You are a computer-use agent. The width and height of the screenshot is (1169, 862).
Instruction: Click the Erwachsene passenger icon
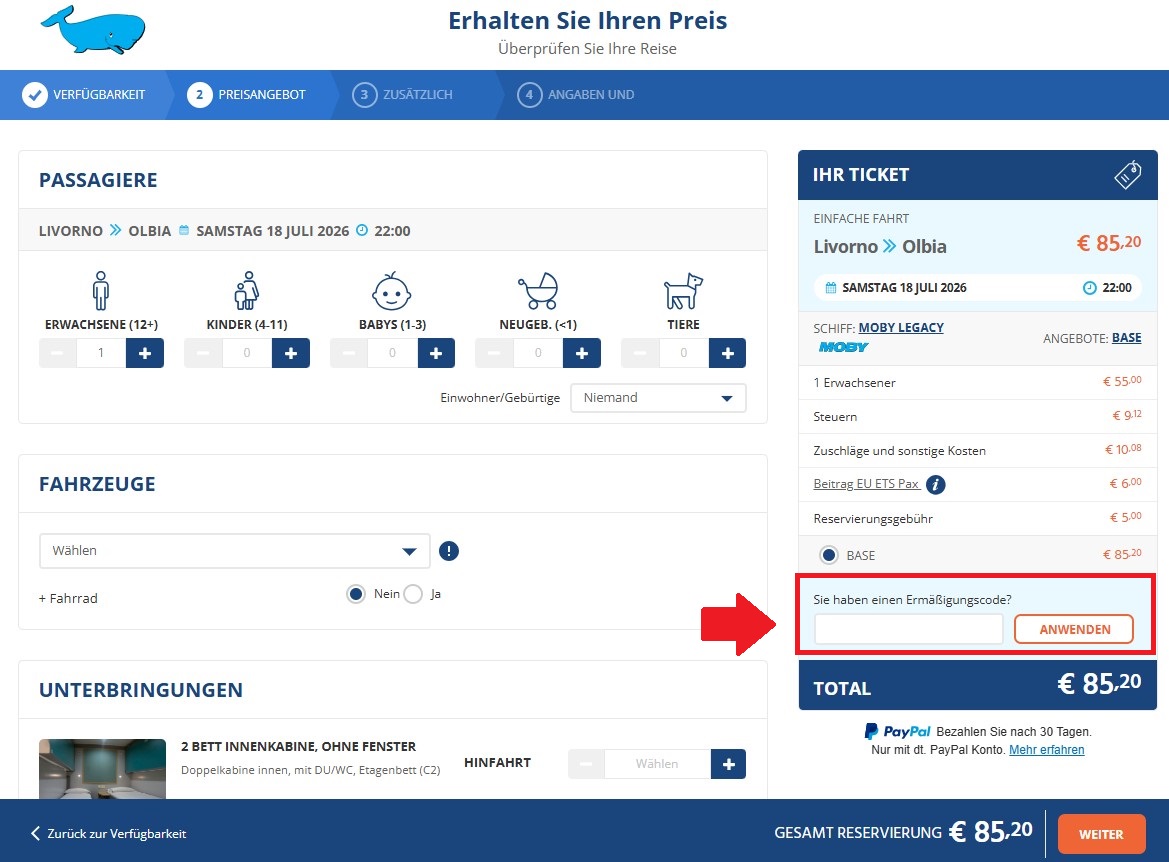coord(100,292)
